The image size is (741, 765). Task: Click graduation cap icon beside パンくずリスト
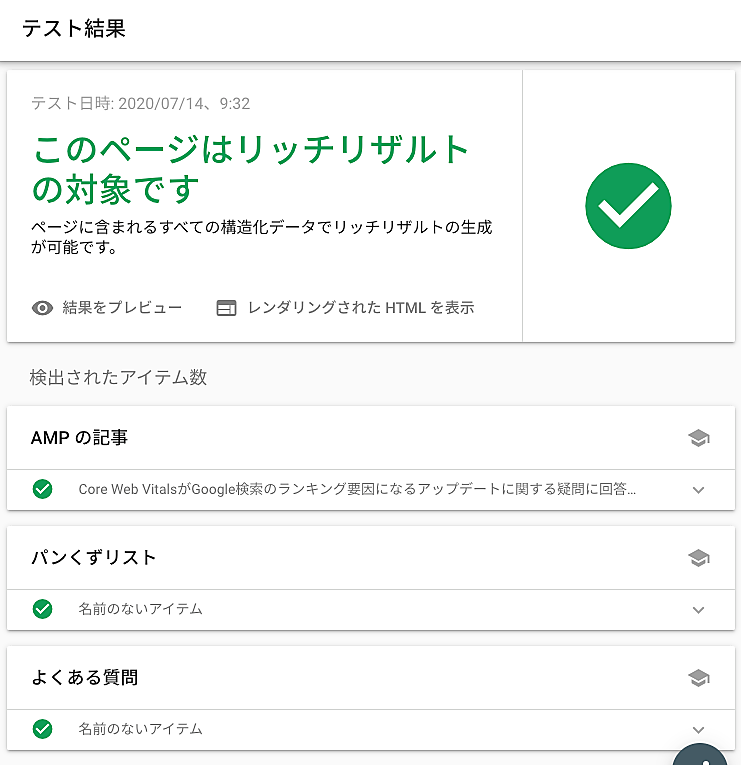[x=699, y=558]
